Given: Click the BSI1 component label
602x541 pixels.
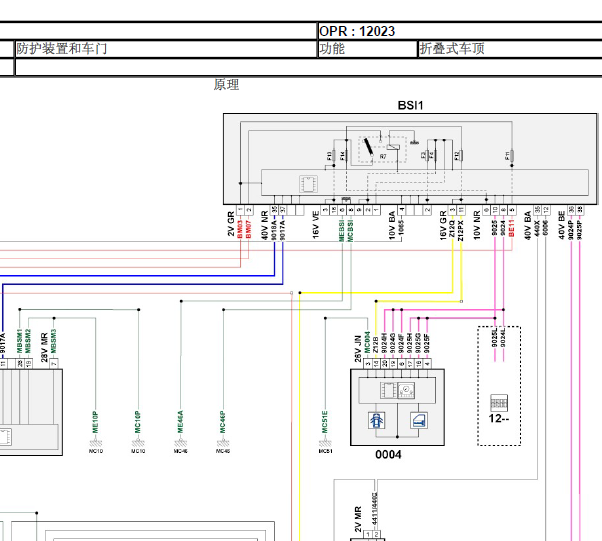Looking at the screenshot, I should click(410, 106).
